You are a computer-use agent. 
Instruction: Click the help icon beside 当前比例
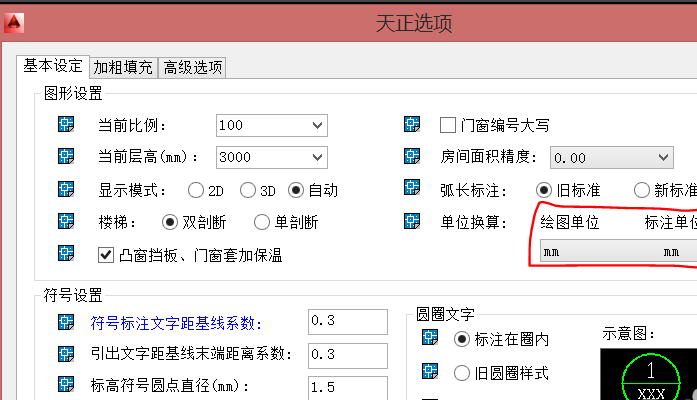click(66, 124)
